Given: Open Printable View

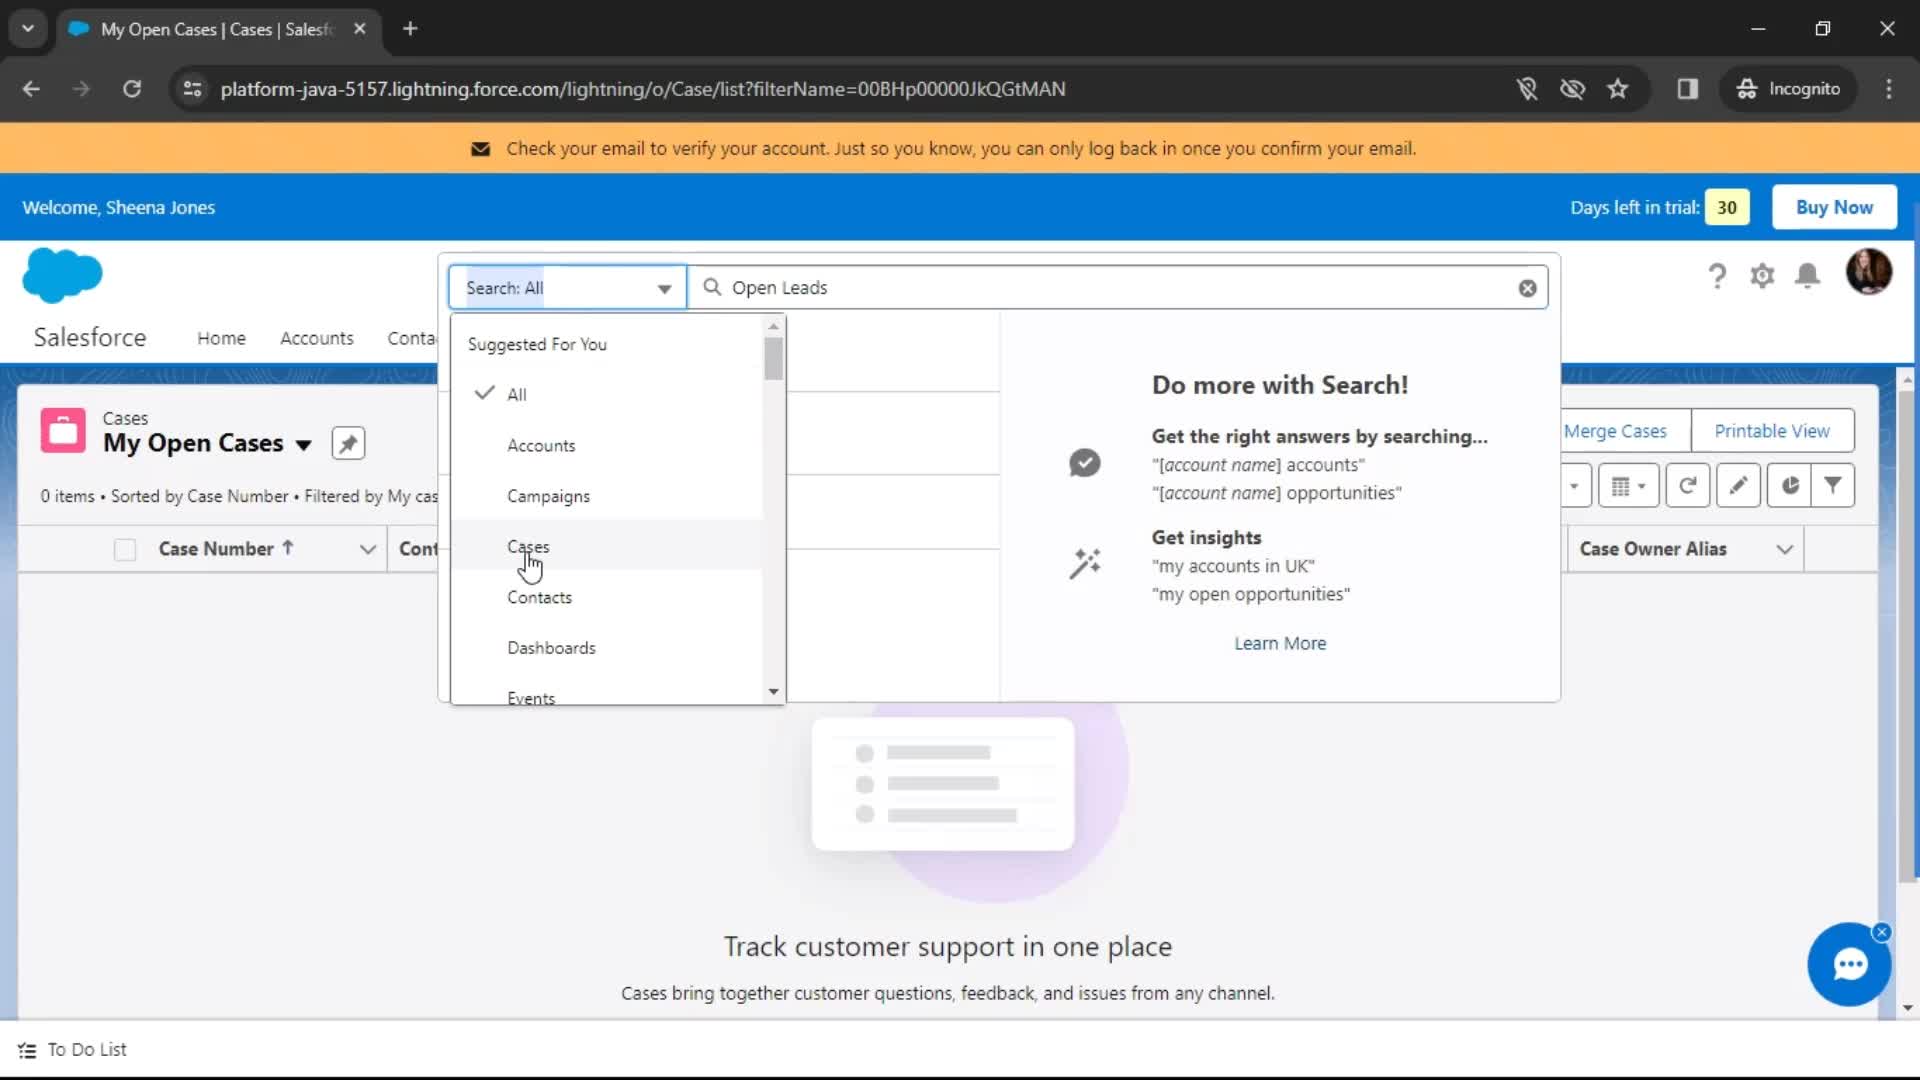Looking at the screenshot, I should click(1772, 431).
